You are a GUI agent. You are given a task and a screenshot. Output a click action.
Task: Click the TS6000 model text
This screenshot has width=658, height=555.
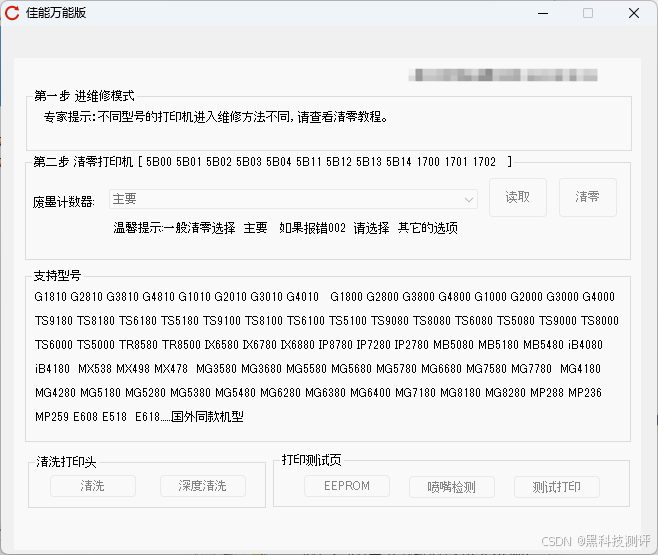(54, 345)
